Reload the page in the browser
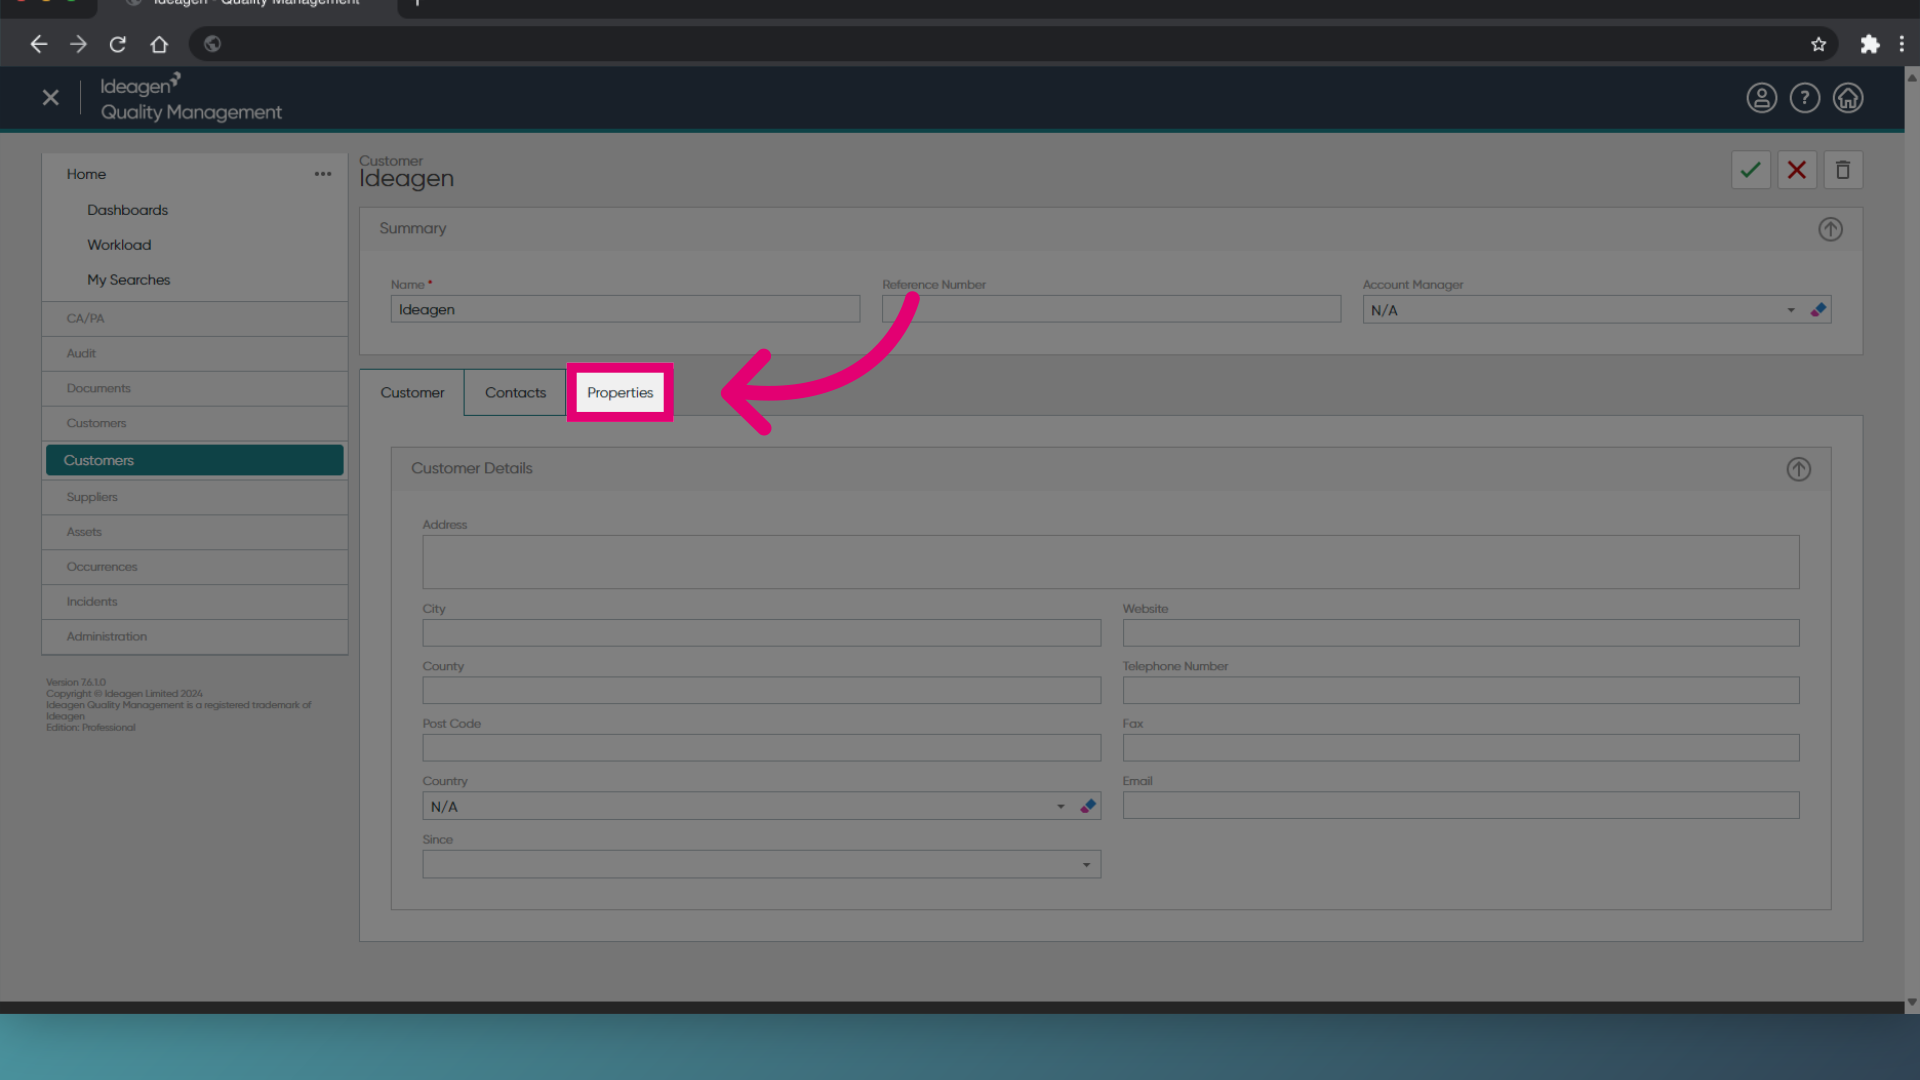 point(118,44)
